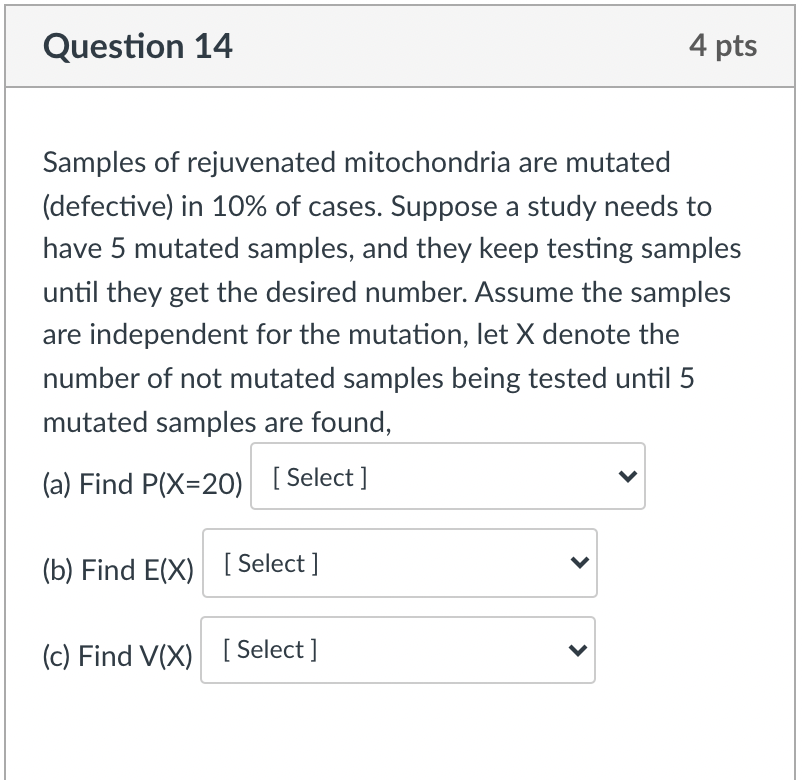Click the chevron arrow on the P(X=20) dropdown

[626, 477]
